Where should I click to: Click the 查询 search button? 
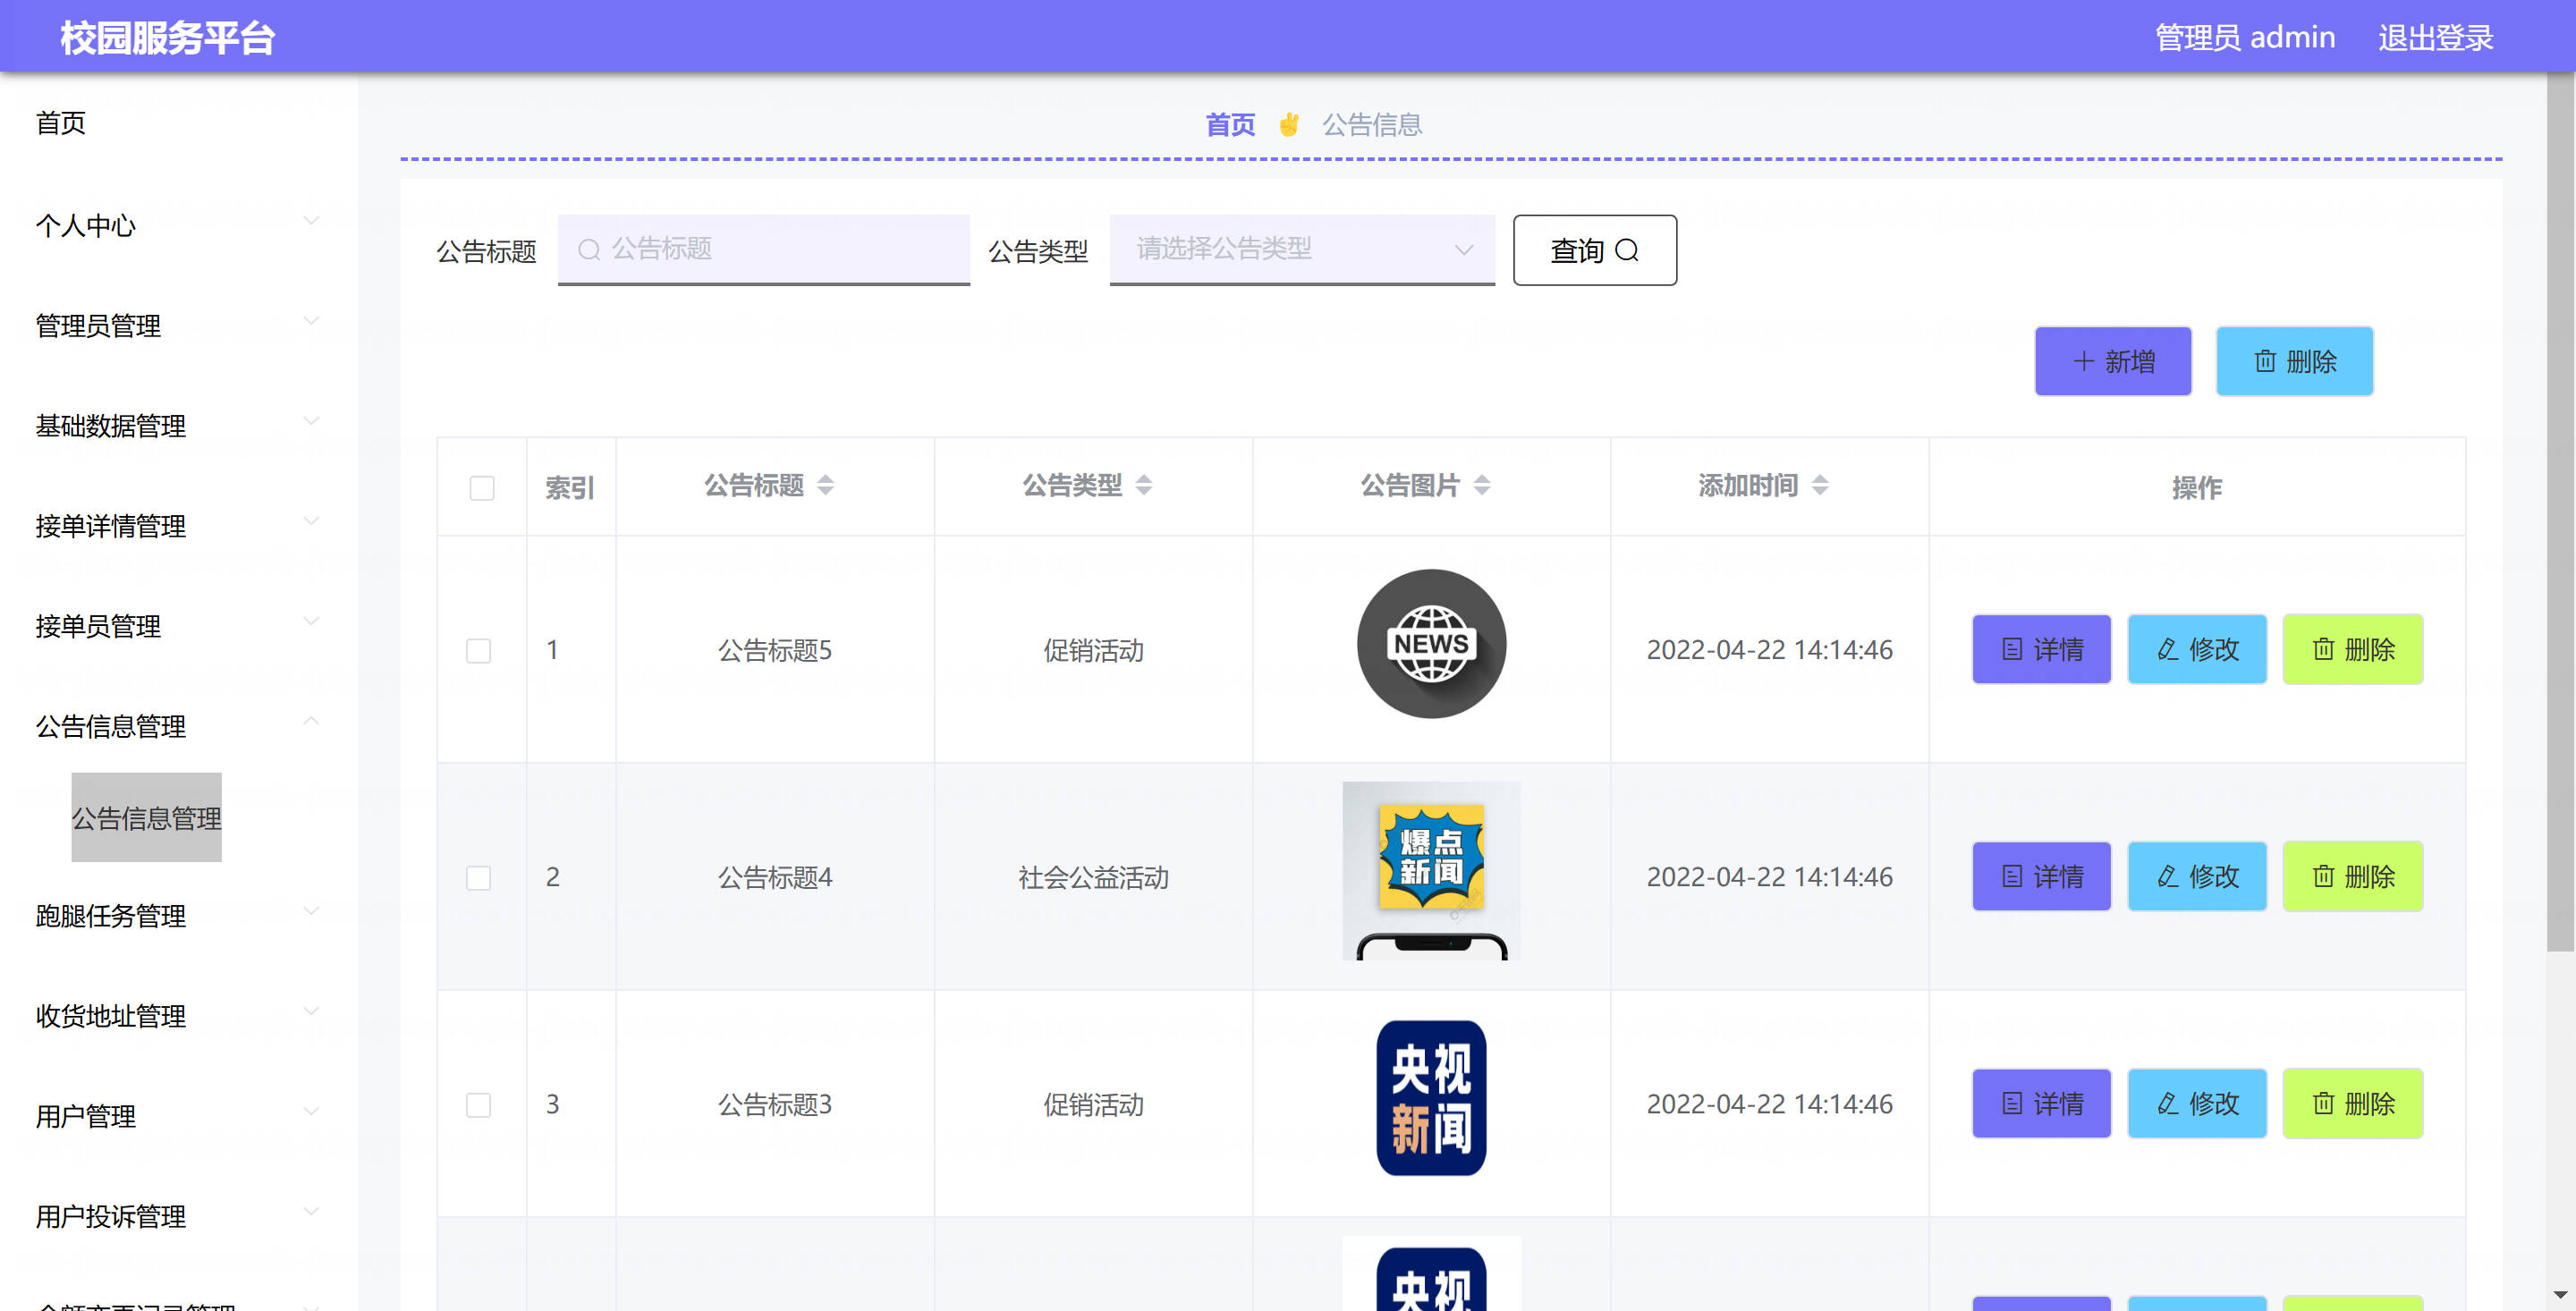coord(1594,250)
